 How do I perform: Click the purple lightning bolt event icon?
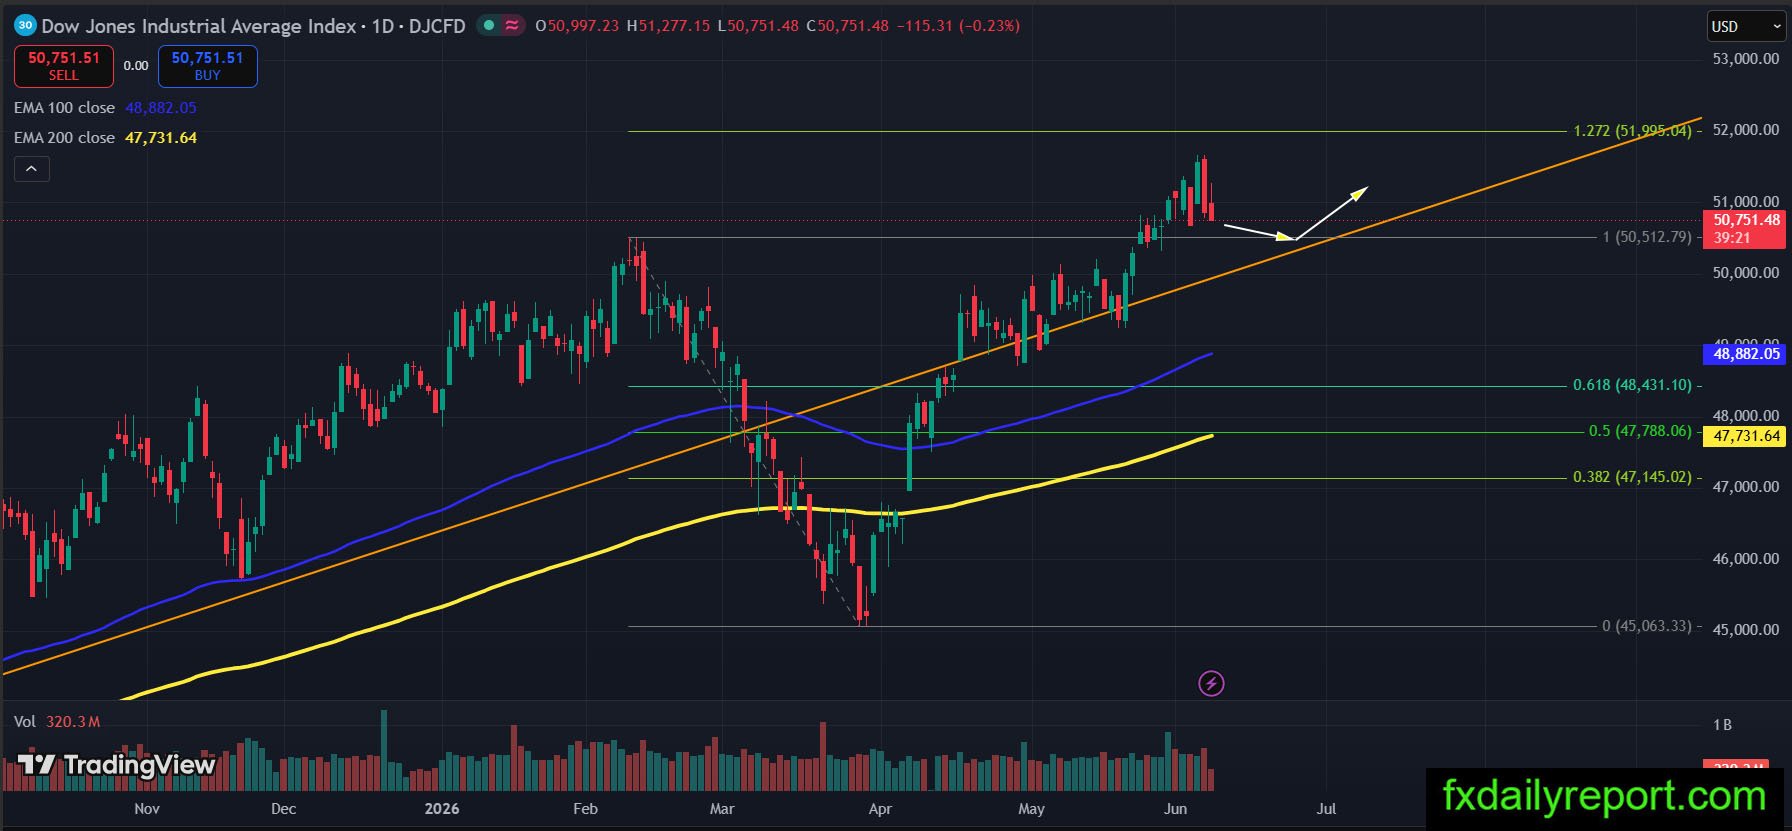coord(1211,684)
